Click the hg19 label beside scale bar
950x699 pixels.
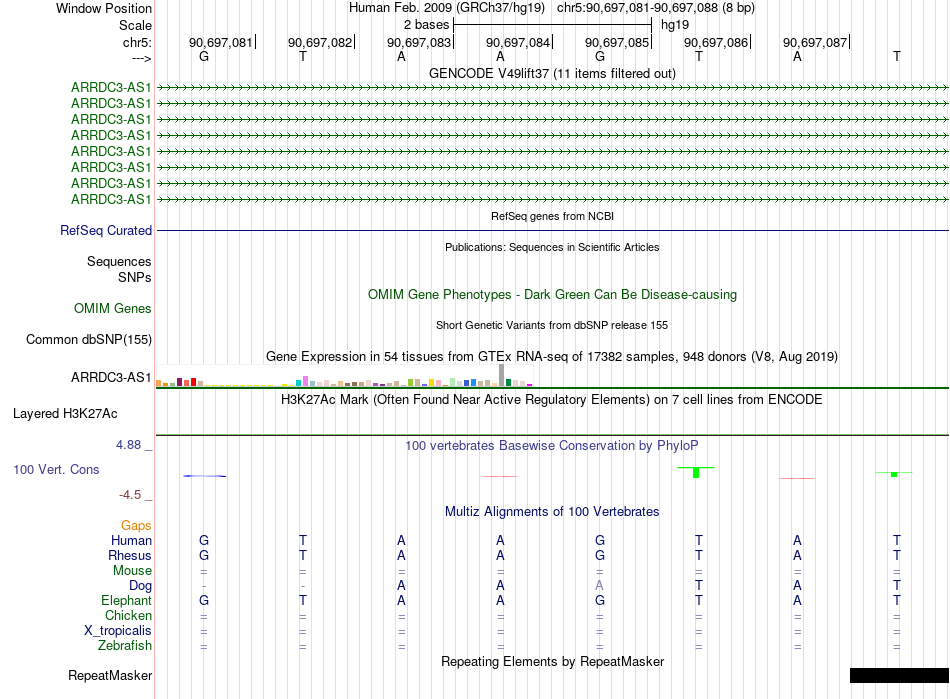(675, 25)
